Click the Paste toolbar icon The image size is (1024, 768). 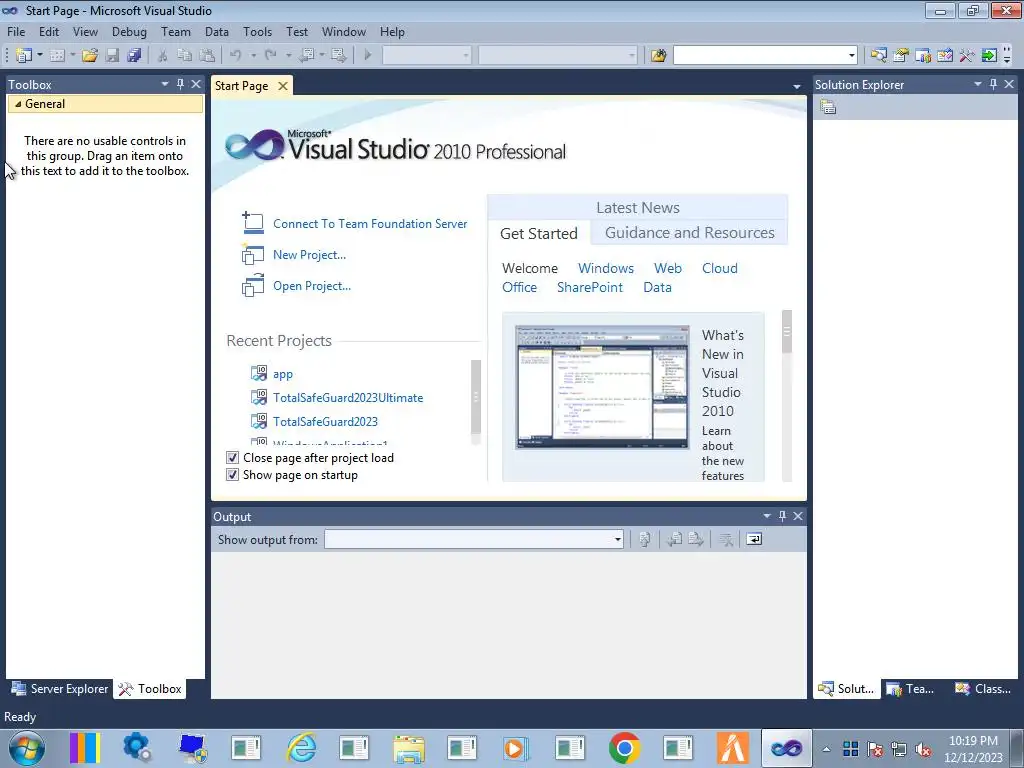click(x=207, y=56)
